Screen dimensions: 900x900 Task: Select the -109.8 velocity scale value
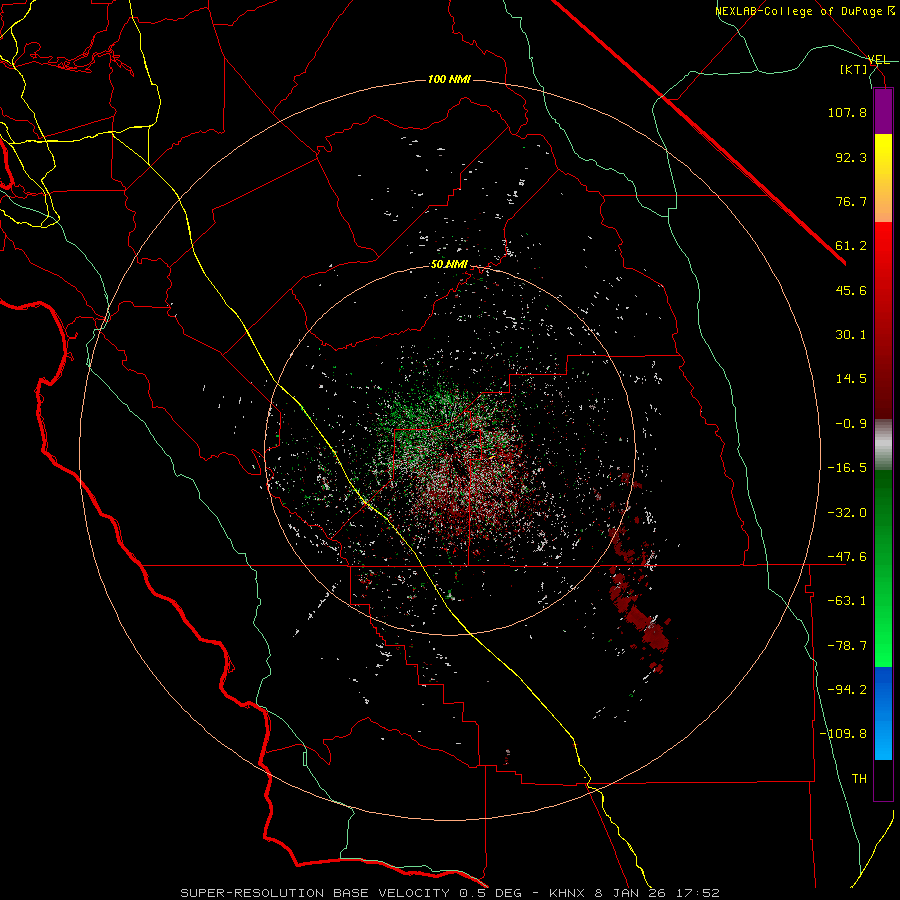(x=844, y=734)
